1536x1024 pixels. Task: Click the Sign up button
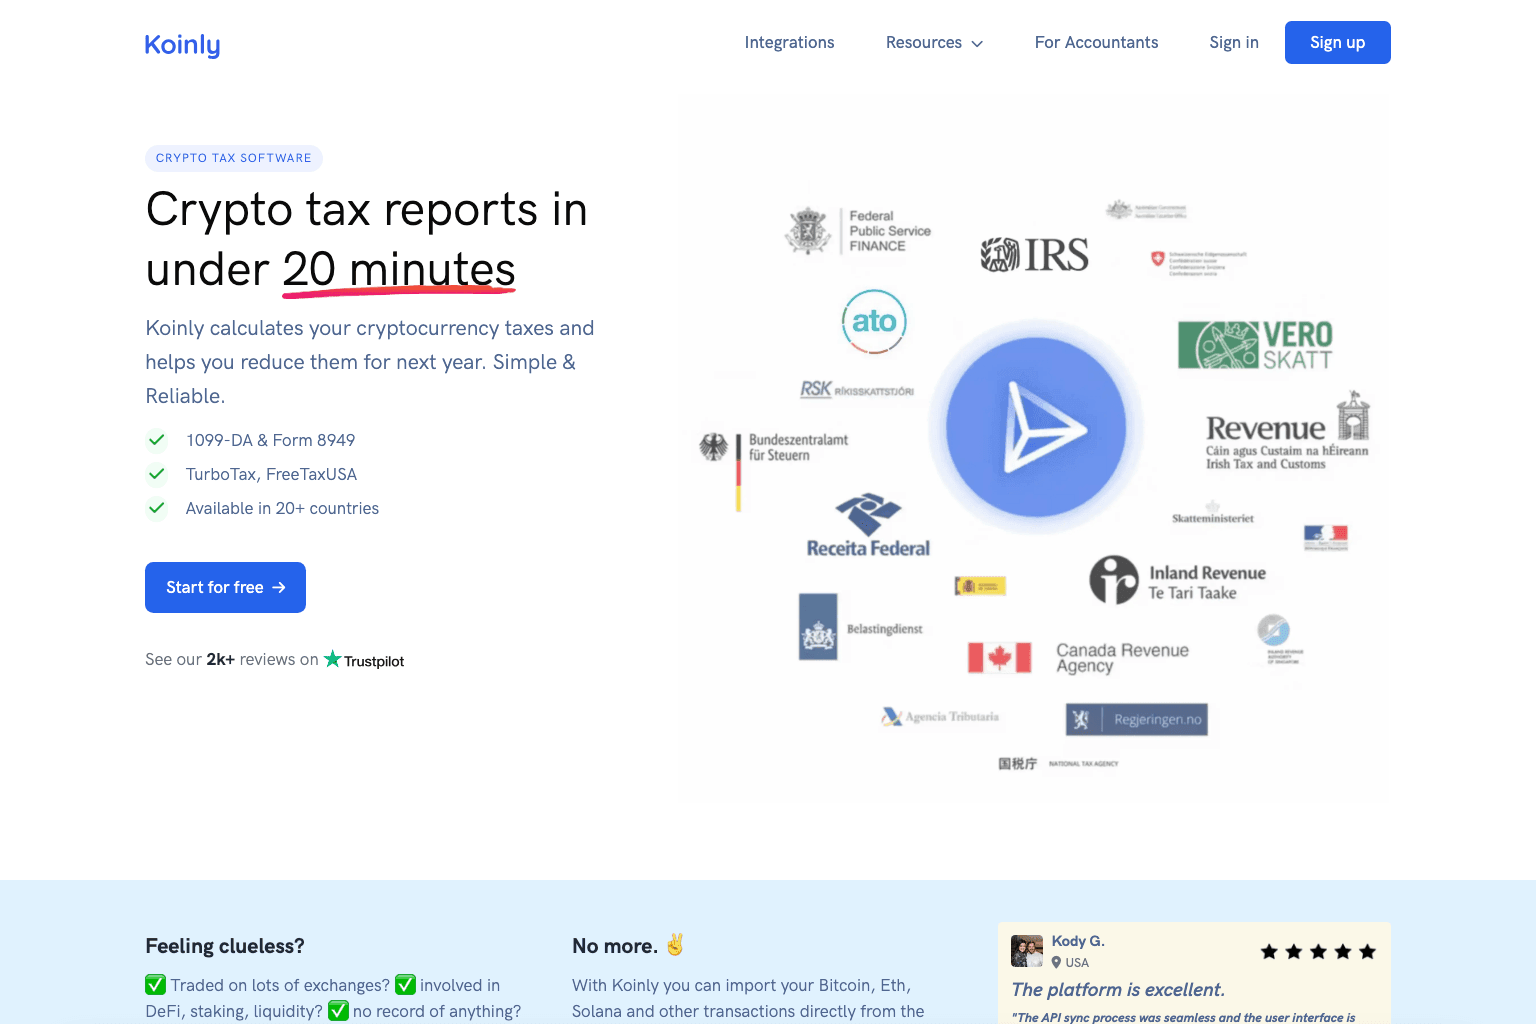1337,42
